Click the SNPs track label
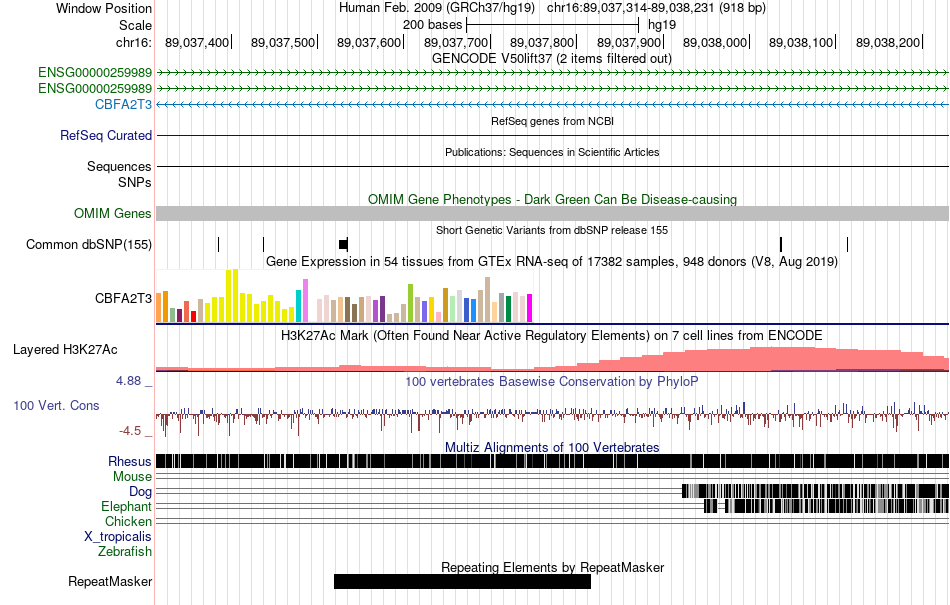The image size is (950, 605). [x=135, y=182]
